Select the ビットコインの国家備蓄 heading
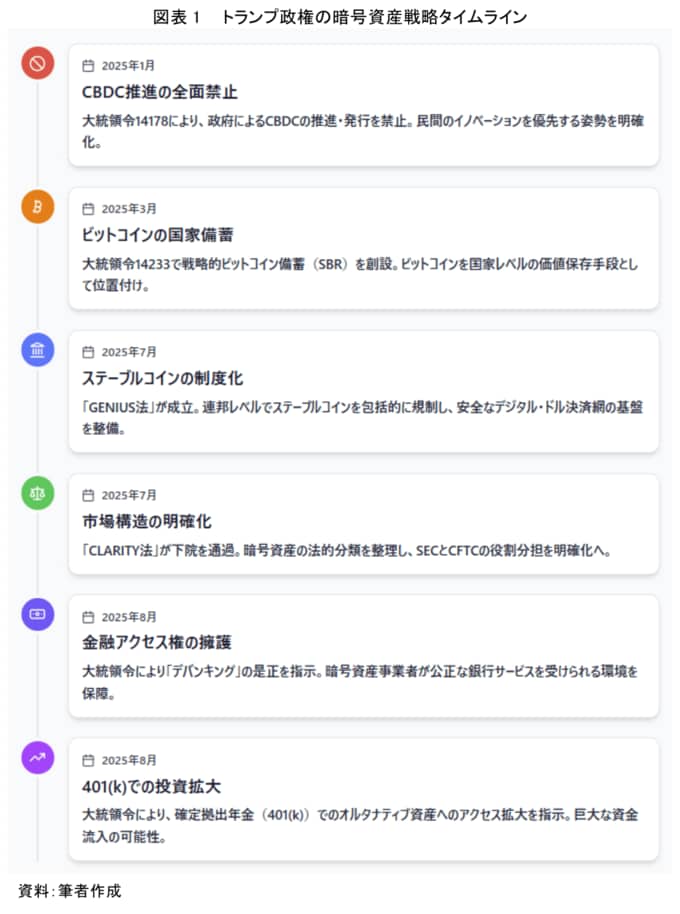Viewport: 680px width, 914px height. [x=157, y=235]
